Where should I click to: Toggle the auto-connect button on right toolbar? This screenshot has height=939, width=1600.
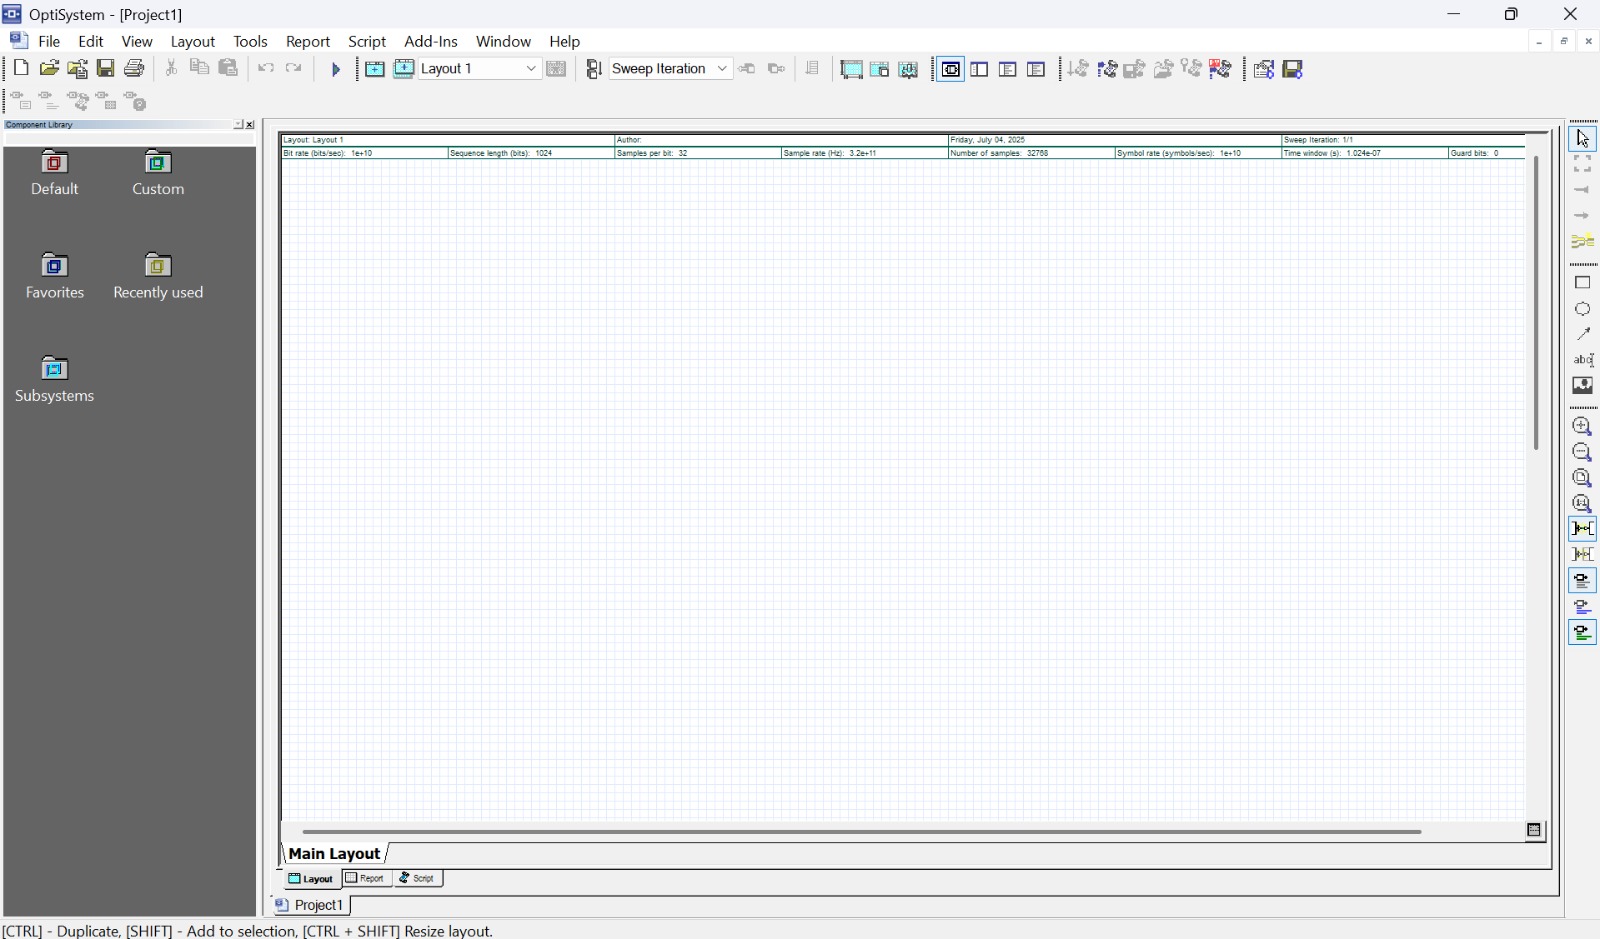(x=1582, y=529)
